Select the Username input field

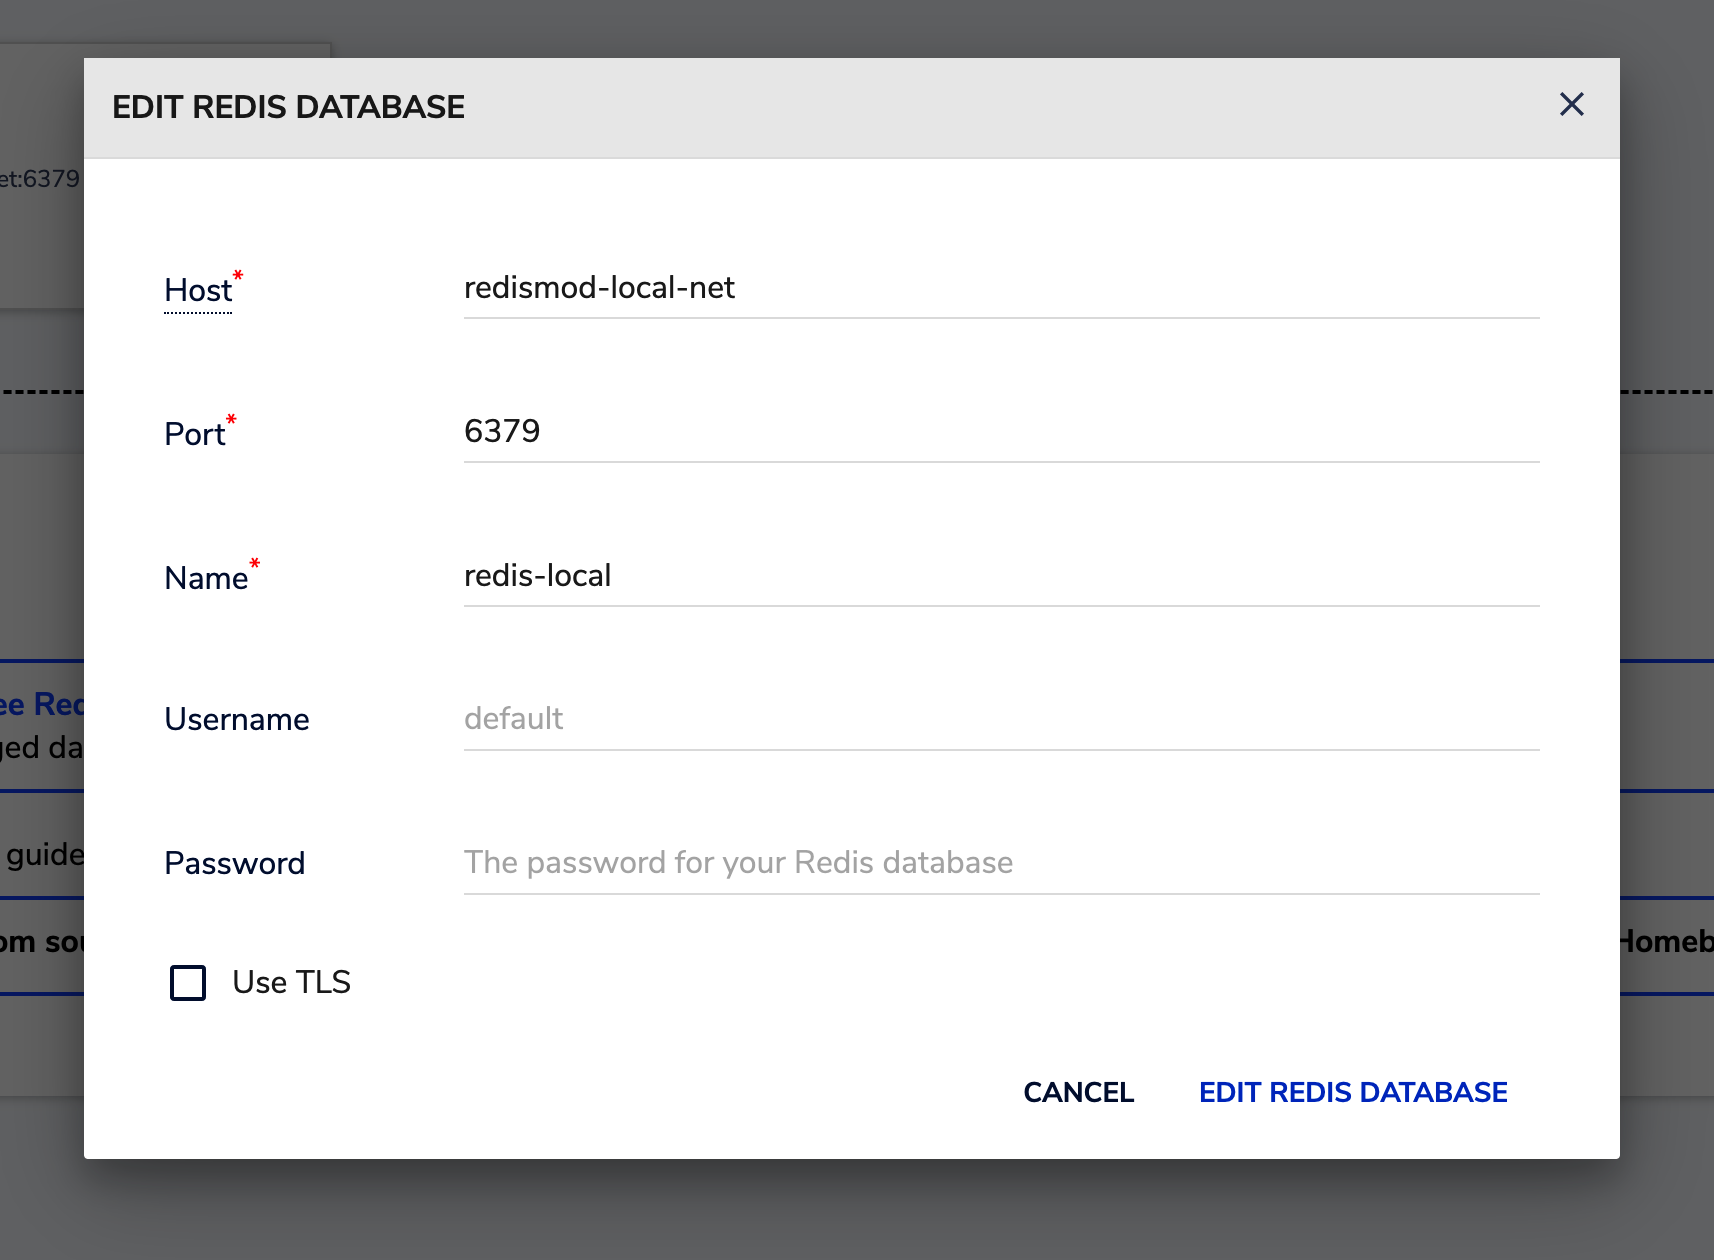pos(1000,719)
